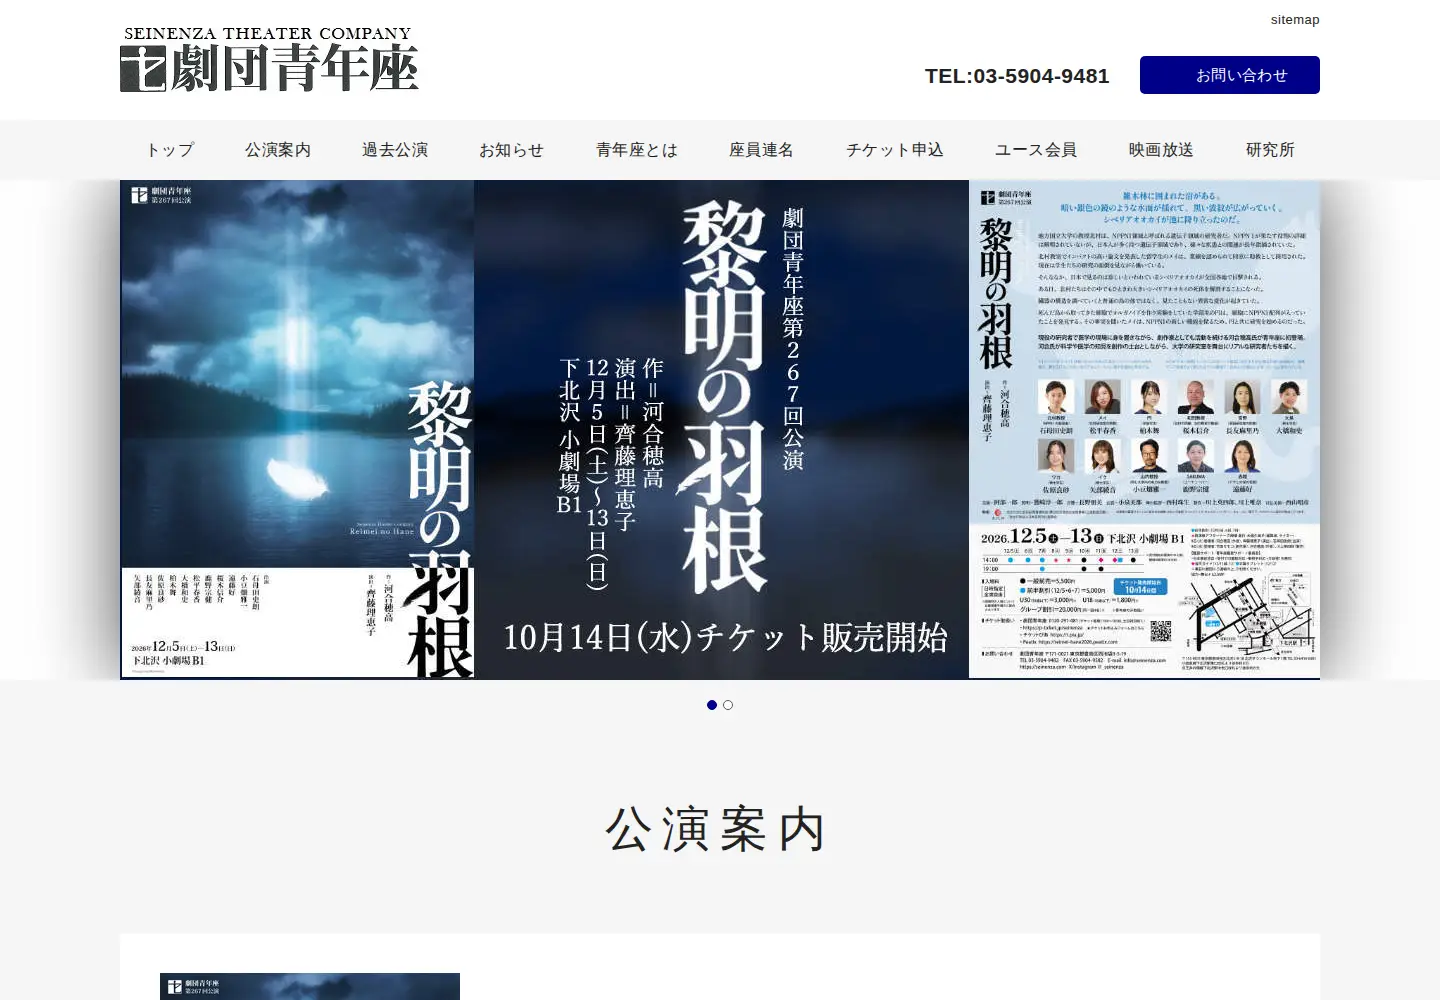Select the first carousel slide dot
This screenshot has height=1000, width=1440.
(x=712, y=705)
